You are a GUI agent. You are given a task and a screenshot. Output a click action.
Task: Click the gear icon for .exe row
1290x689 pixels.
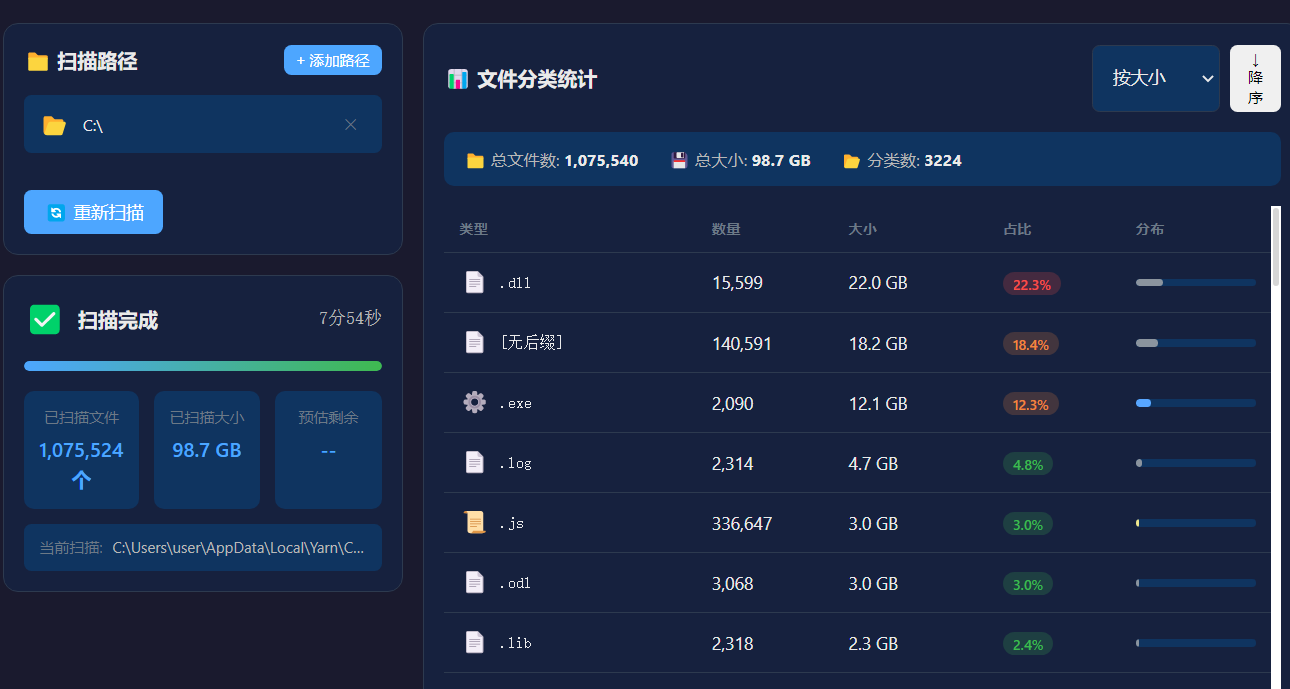coord(475,403)
